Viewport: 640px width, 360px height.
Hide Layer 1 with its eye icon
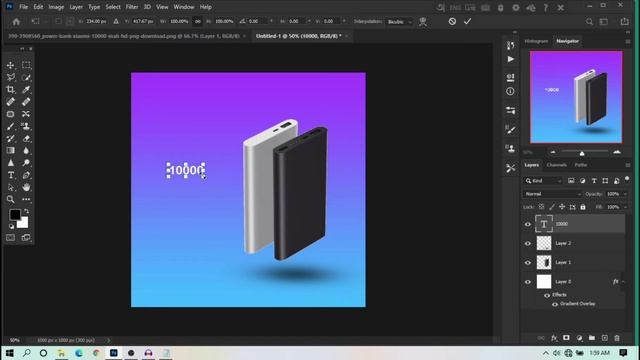528,262
